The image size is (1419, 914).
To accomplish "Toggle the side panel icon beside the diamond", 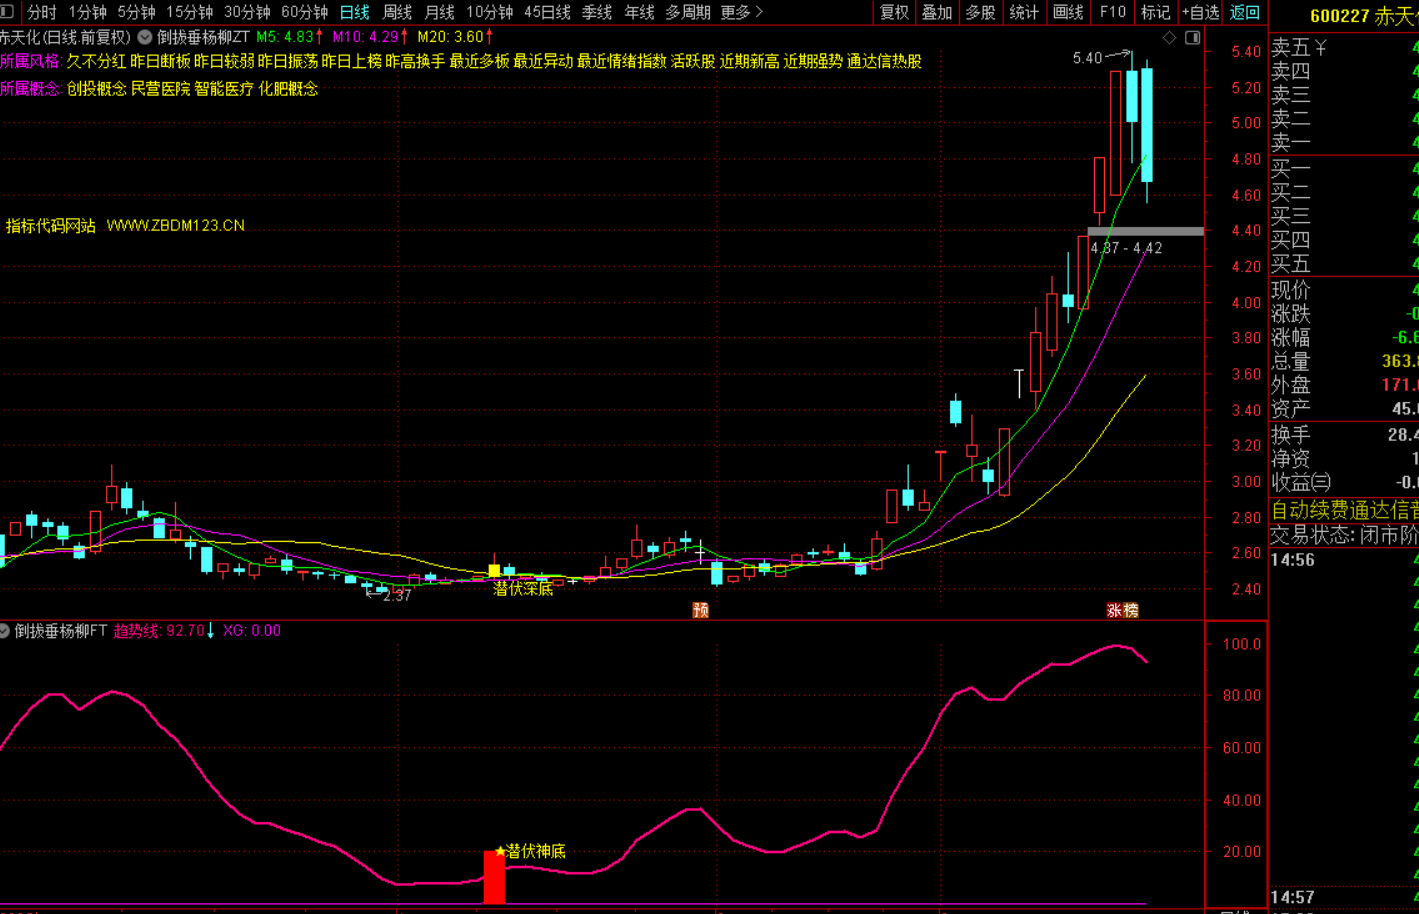I will pos(1192,38).
